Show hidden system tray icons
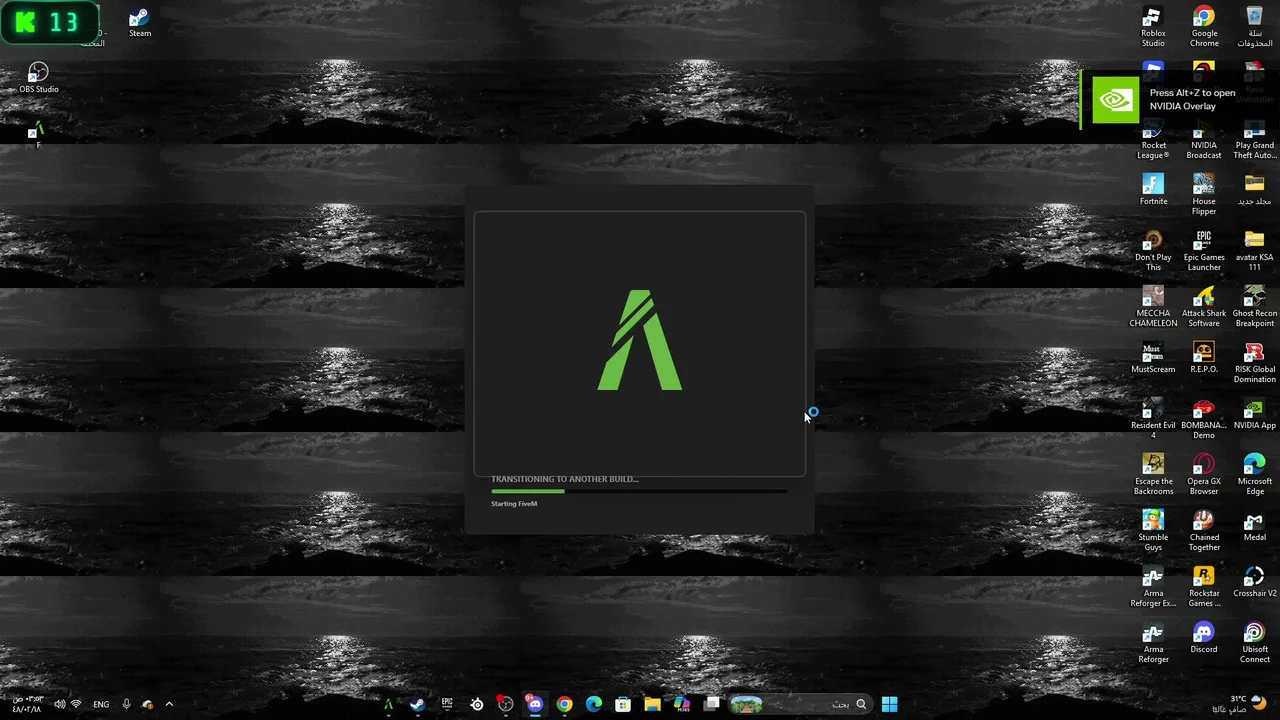 [x=169, y=704]
